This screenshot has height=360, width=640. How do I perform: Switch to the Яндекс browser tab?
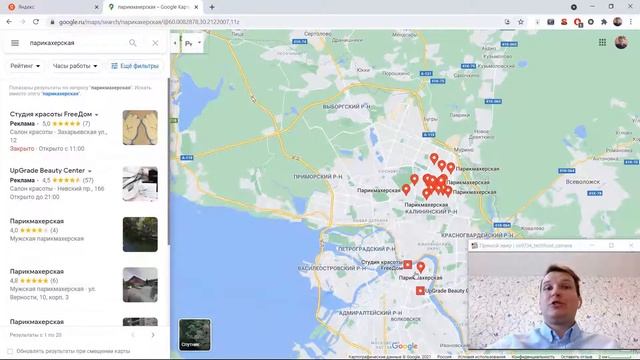[x=51, y=7]
